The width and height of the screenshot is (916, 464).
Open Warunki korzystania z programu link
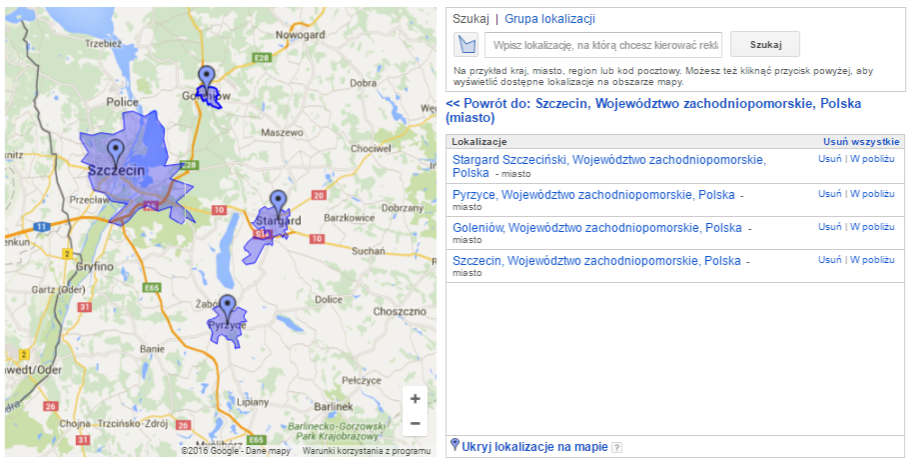coord(366,451)
